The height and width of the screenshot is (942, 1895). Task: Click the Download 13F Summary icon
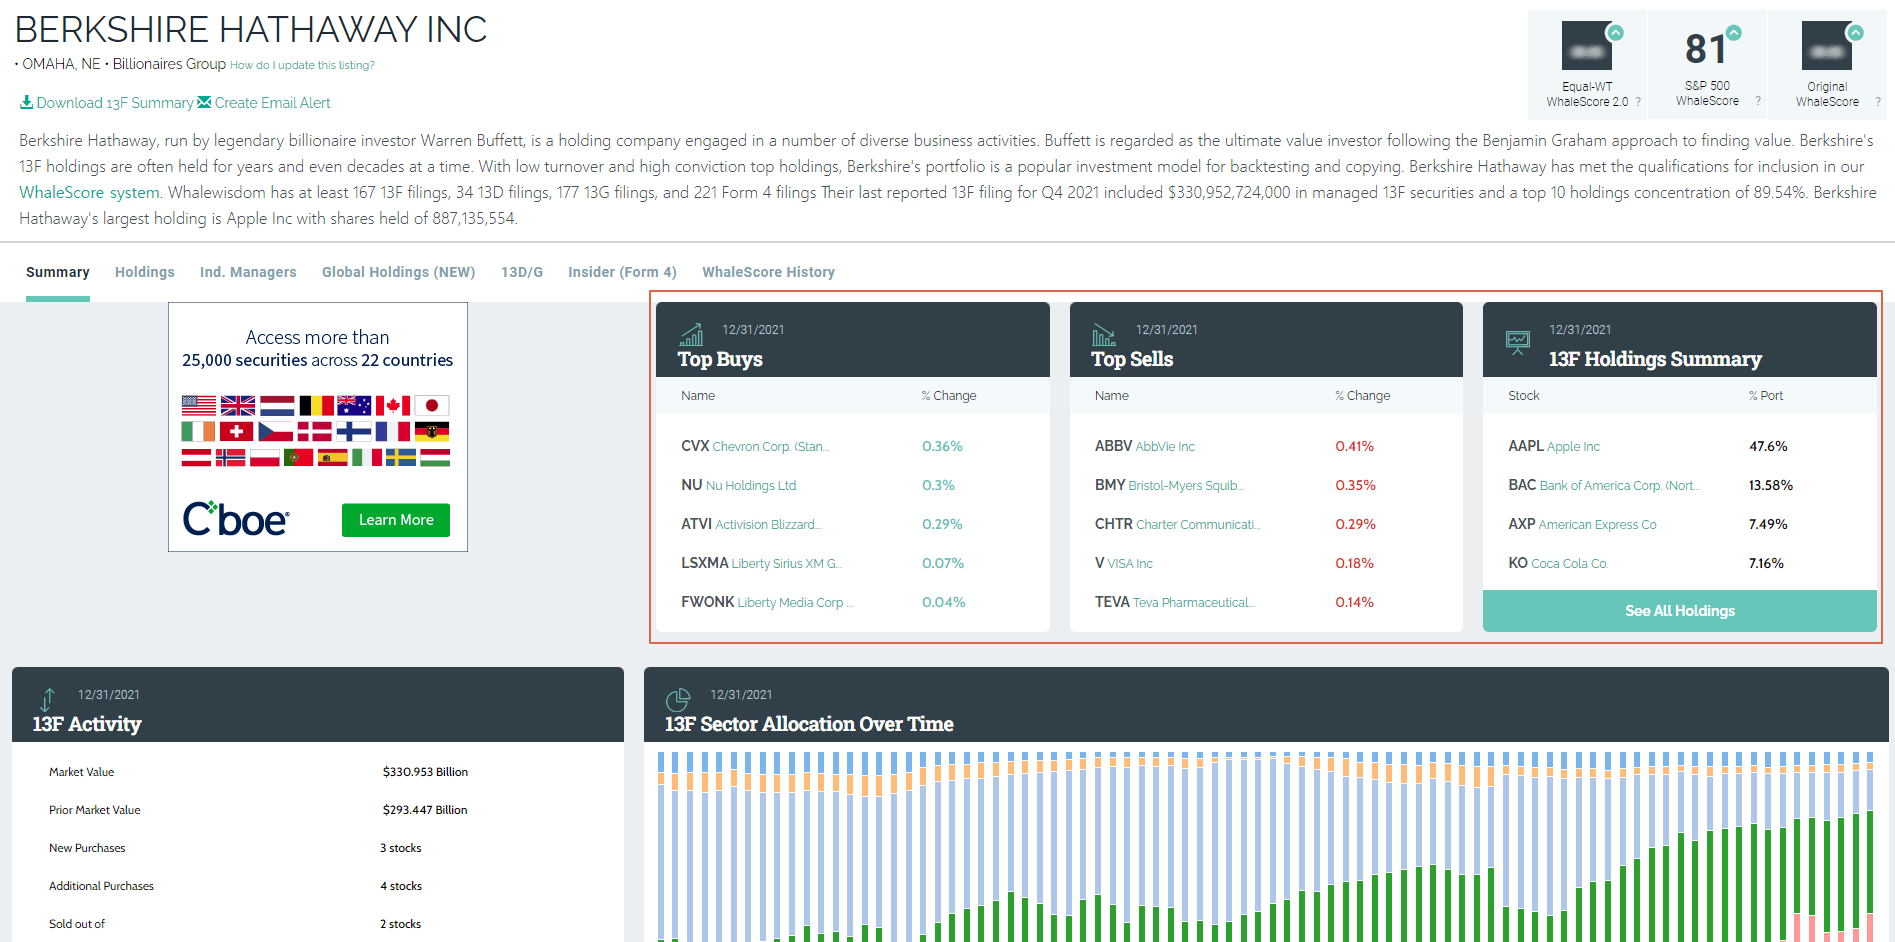click(x=27, y=102)
